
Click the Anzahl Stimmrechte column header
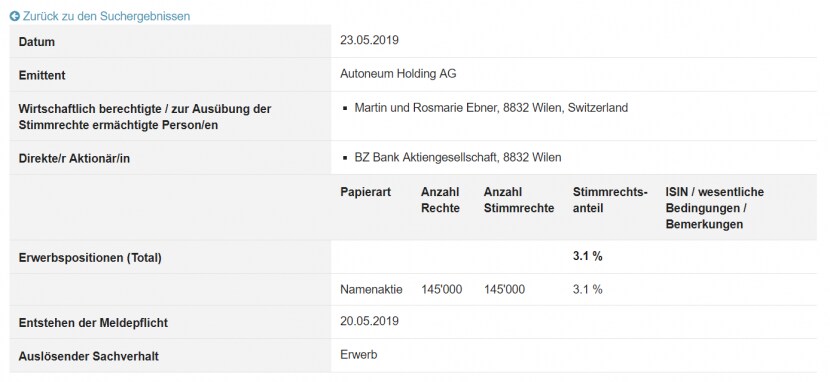tap(519, 200)
